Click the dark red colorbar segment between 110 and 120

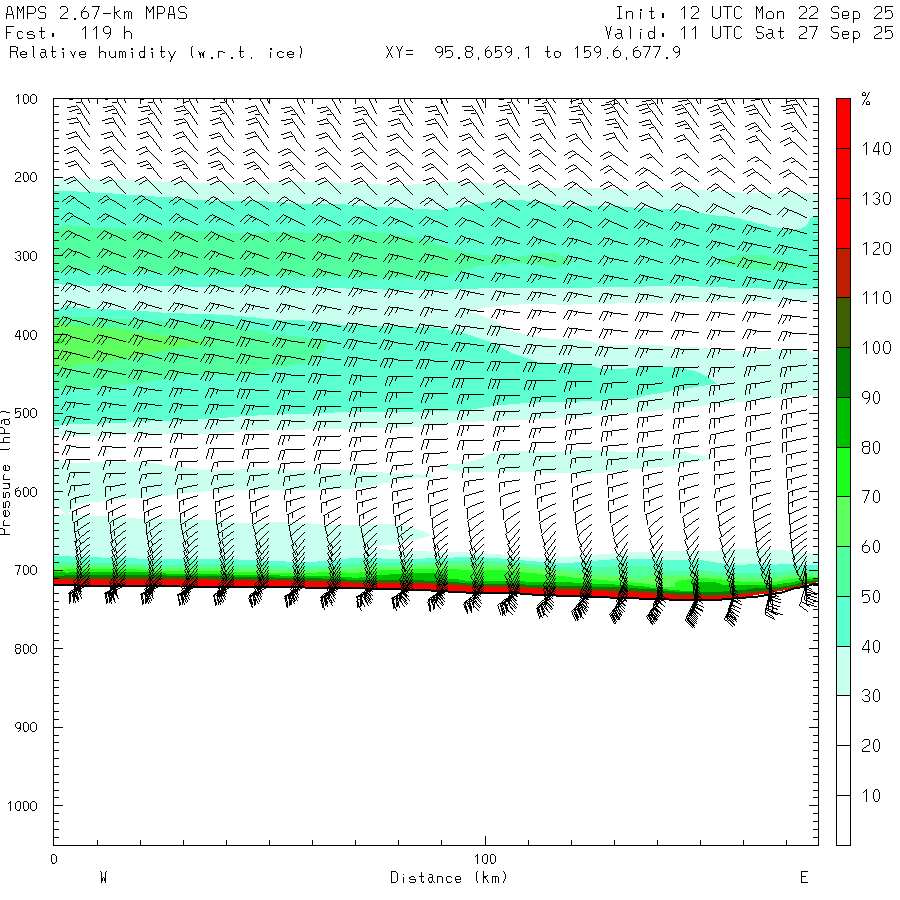click(x=843, y=273)
